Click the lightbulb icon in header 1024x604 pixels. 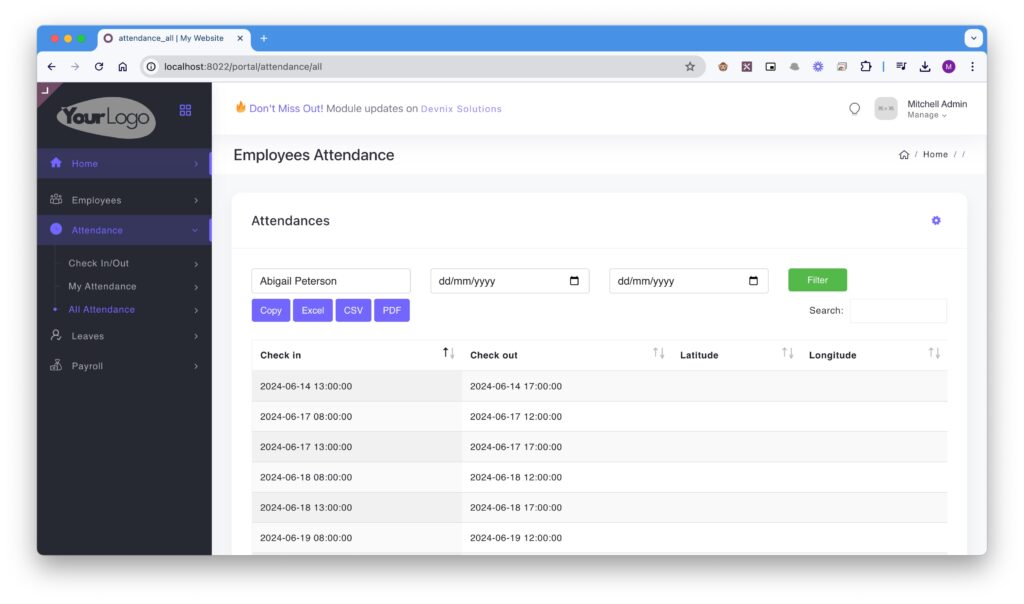coord(854,109)
